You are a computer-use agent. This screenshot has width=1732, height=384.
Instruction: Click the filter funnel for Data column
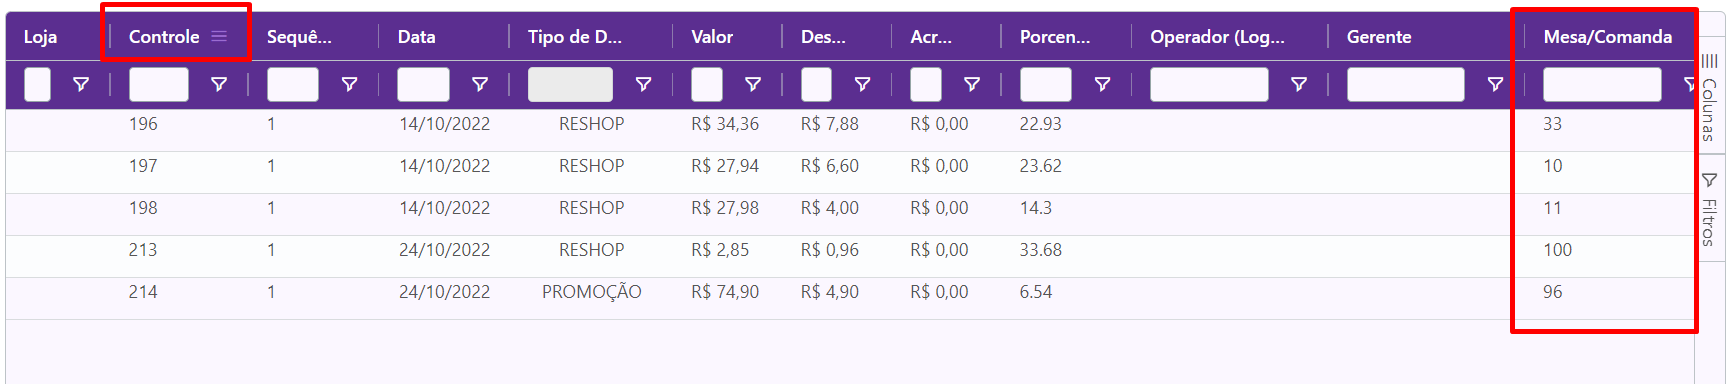pyautogui.click(x=480, y=84)
